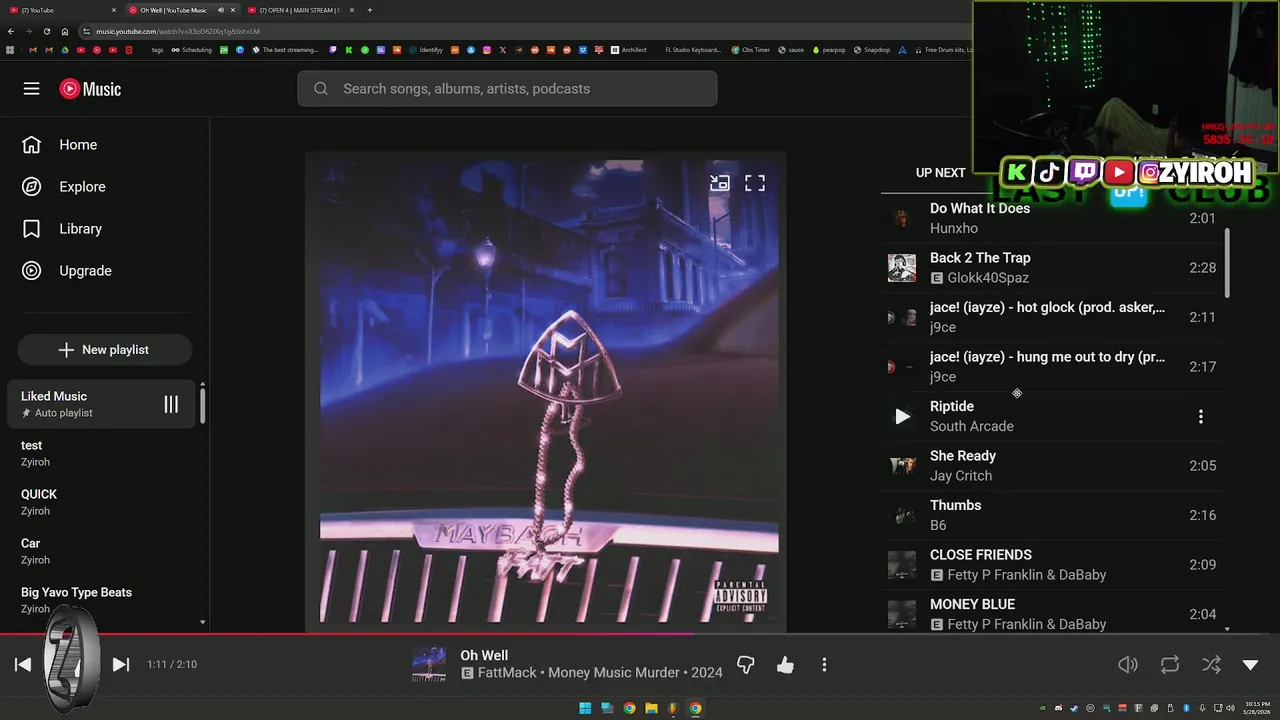This screenshot has width=1280, height=720.
Task: Open the hamburger guide menu
Action: pos(31,89)
